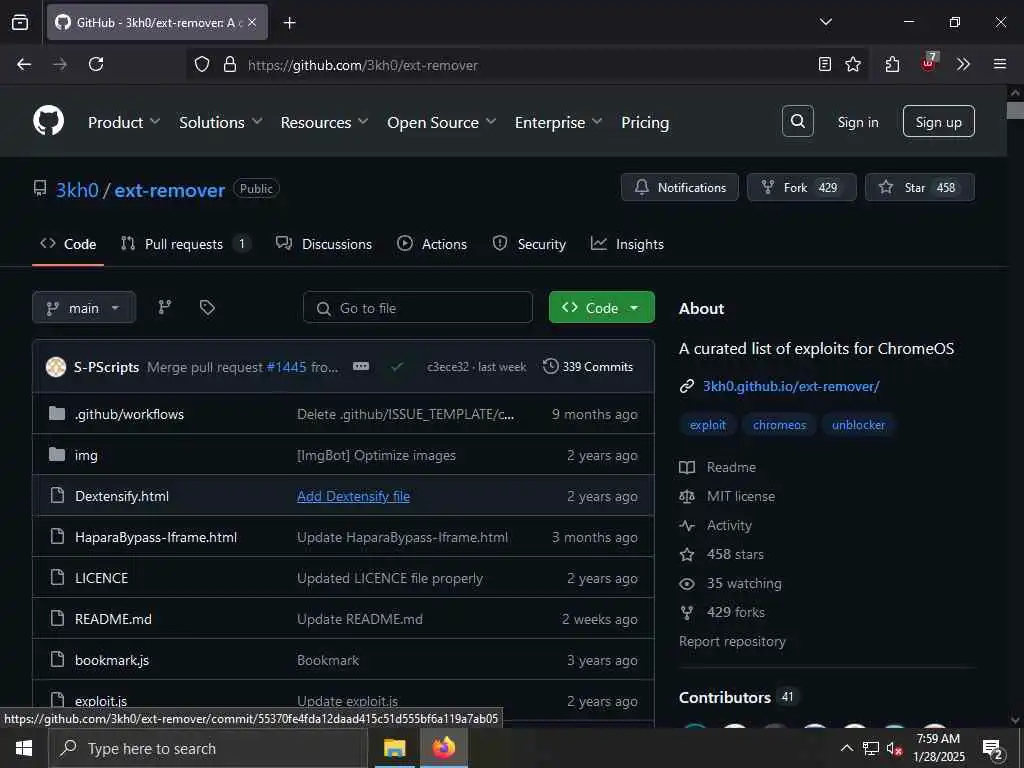Show hidden tray icons chevron

pyautogui.click(x=846, y=748)
